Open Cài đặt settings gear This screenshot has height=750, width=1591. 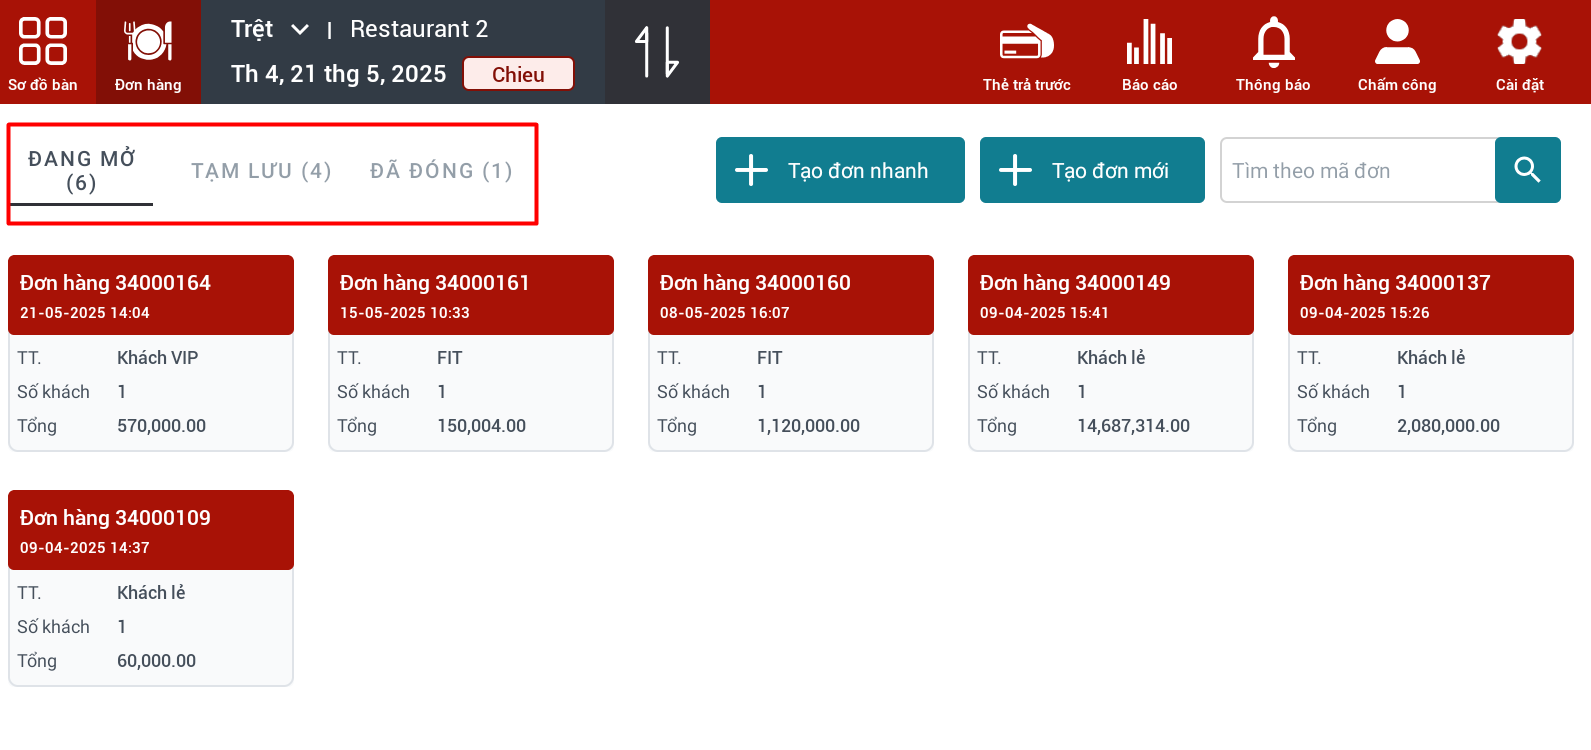[x=1519, y=52]
